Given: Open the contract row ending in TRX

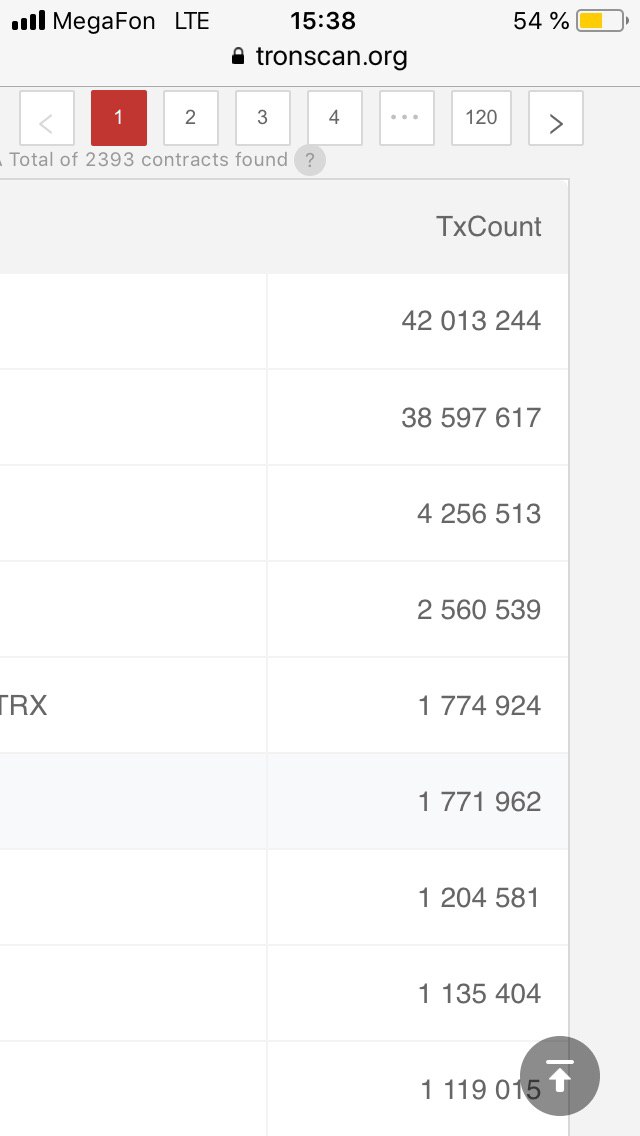Looking at the screenshot, I should point(283,705).
